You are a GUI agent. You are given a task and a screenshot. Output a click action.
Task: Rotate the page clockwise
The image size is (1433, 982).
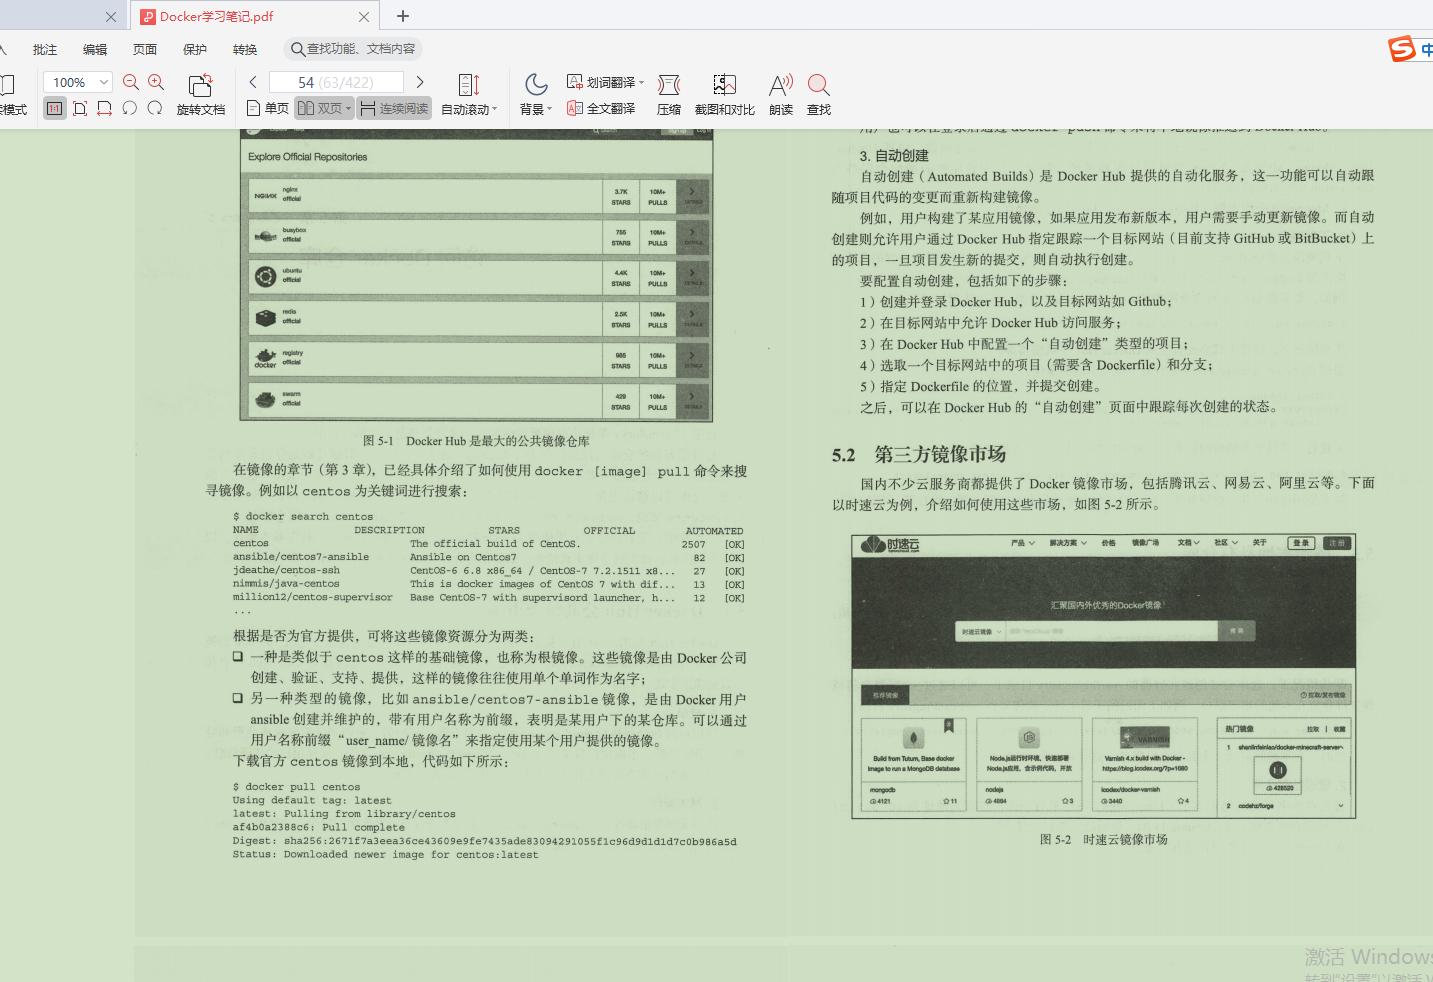pos(154,108)
